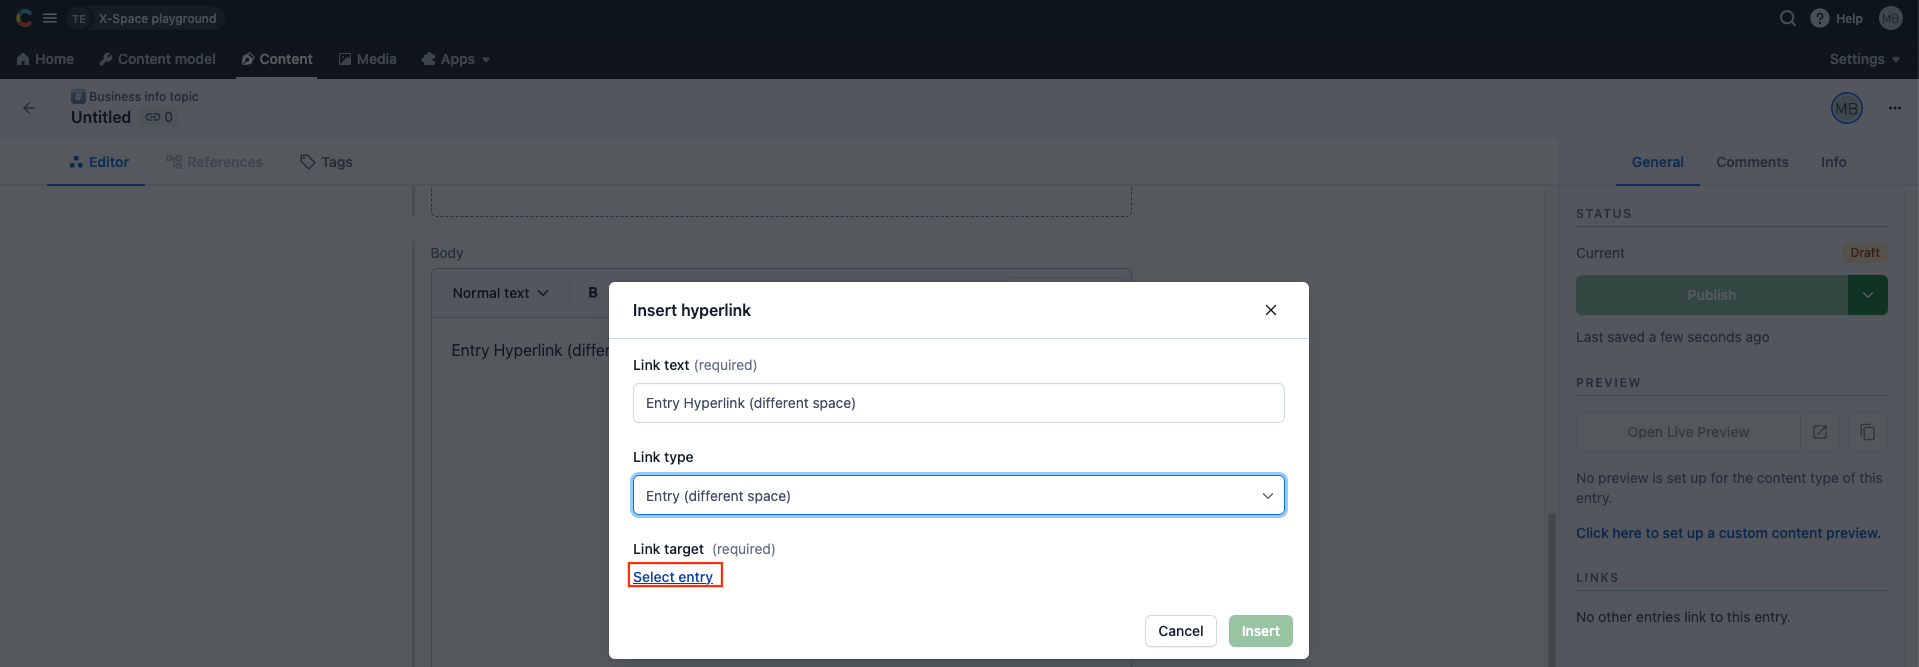Screen dimensions: 1919x667
Task: Open the Link type dropdown
Action: [958, 496]
